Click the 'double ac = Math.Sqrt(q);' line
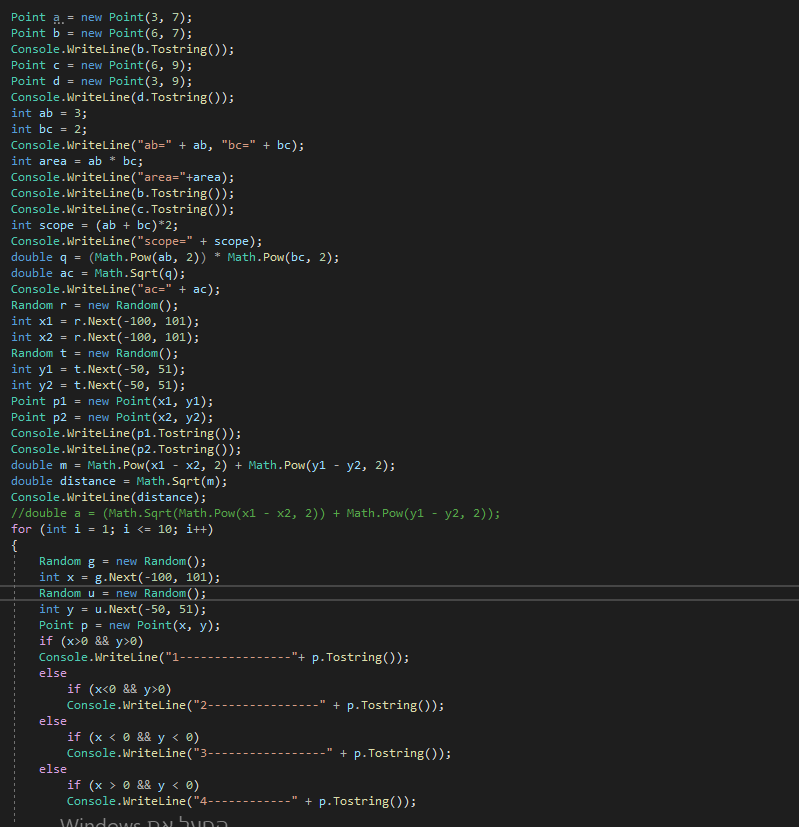Viewport: 799px width, 827px height. pos(98,273)
